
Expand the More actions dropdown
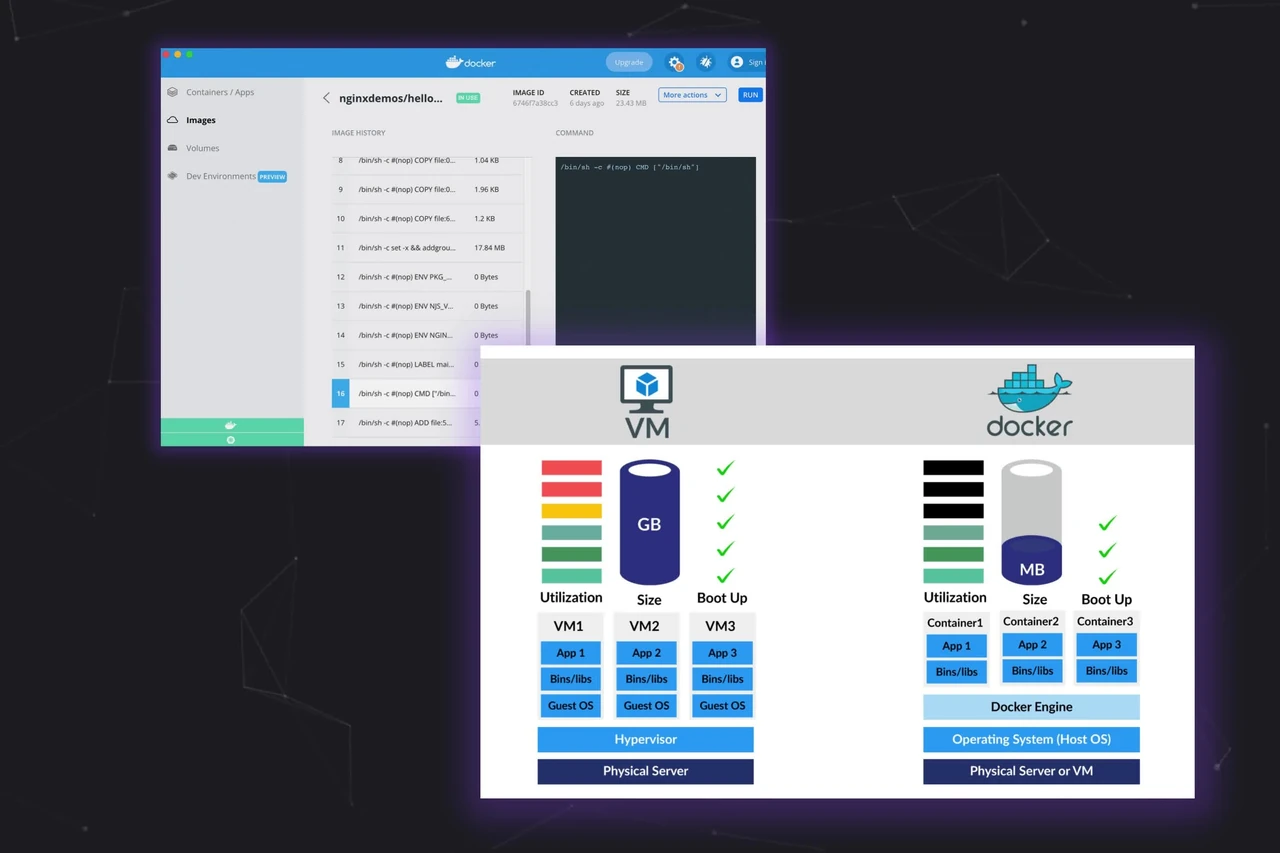[692, 95]
